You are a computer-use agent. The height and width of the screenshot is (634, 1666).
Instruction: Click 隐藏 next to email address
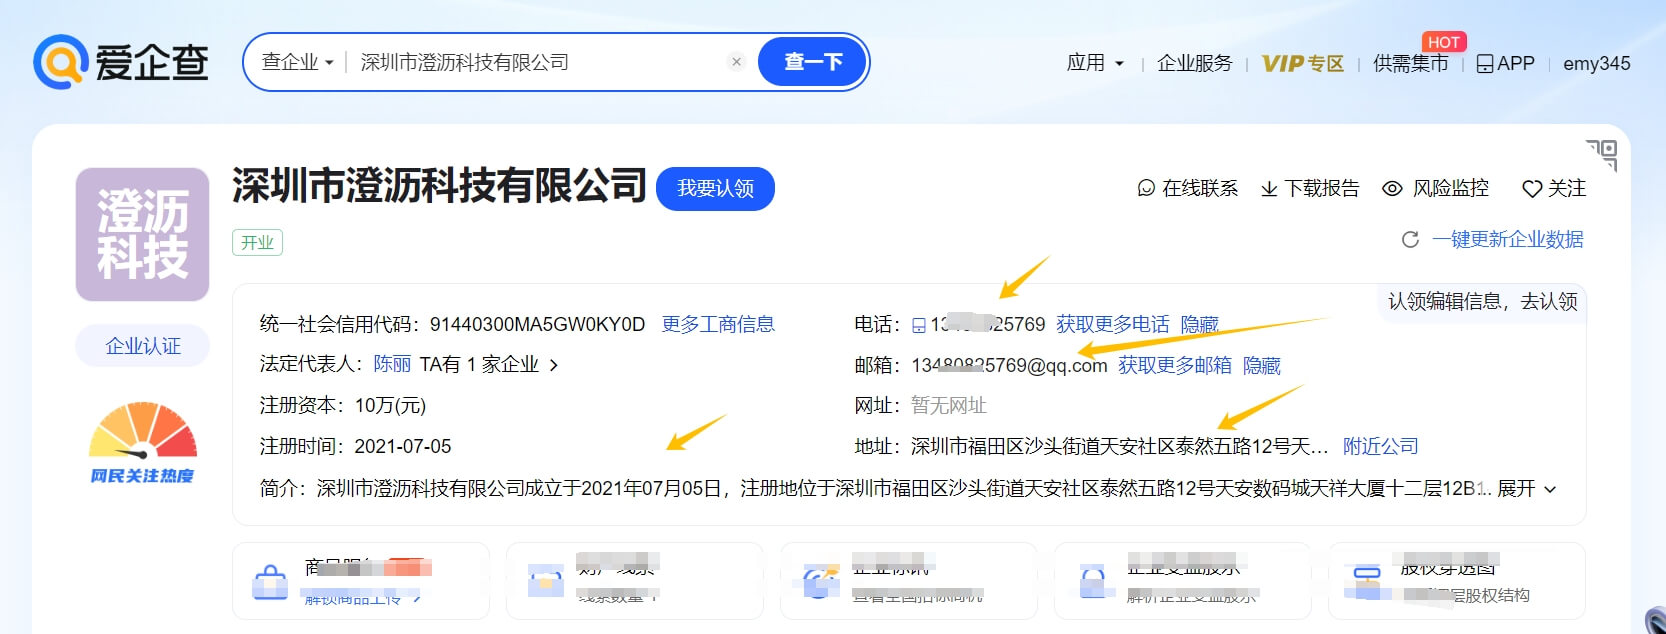[1261, 365]
